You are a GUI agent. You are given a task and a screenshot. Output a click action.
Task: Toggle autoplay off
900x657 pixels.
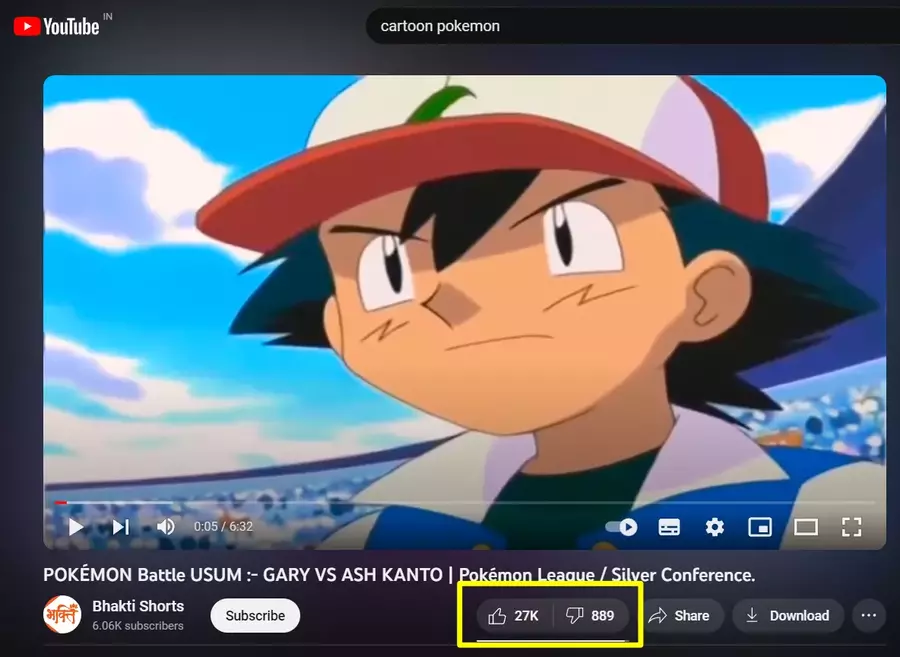620,526
